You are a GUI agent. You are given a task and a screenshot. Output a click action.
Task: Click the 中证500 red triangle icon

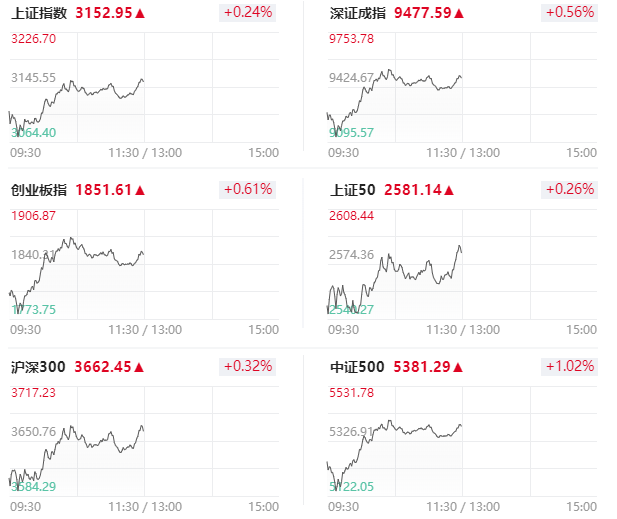[x=458, y=368]
